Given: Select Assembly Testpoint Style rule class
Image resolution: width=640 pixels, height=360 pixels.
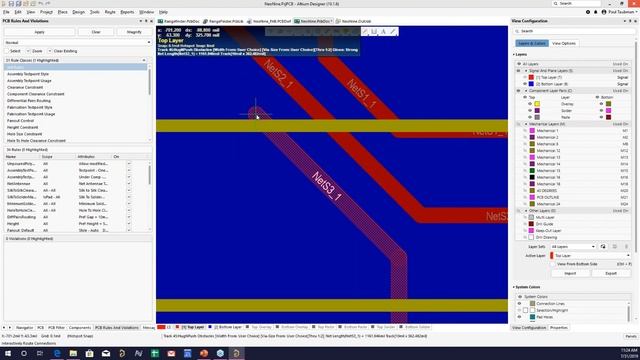Looking at the screenshot, I should click(28, 74).
